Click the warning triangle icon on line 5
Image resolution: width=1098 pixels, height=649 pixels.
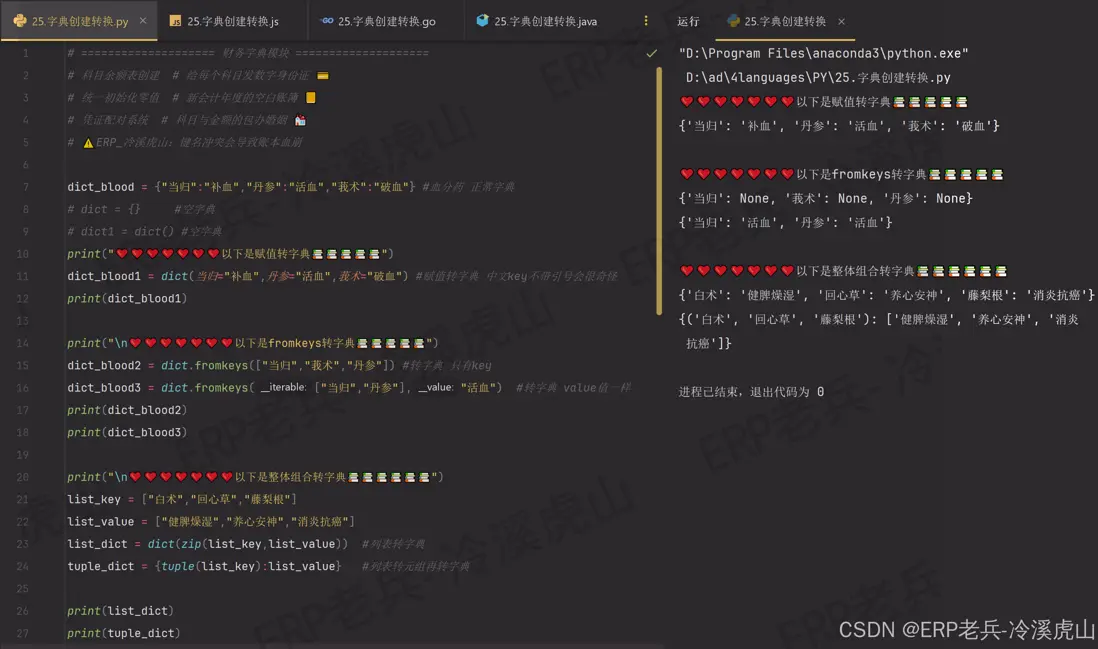pos(88,143)
